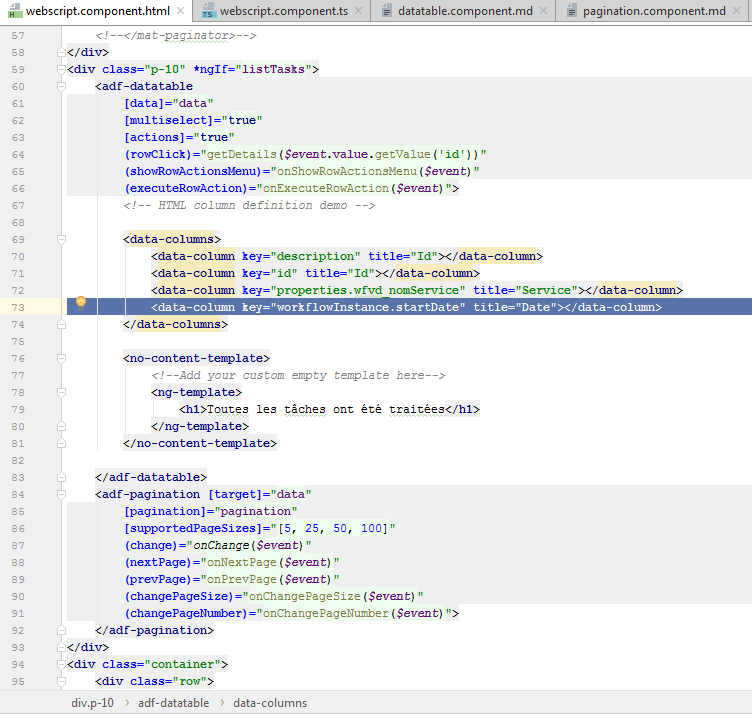Click title="Service" on line 72

[x=526, y=291]
